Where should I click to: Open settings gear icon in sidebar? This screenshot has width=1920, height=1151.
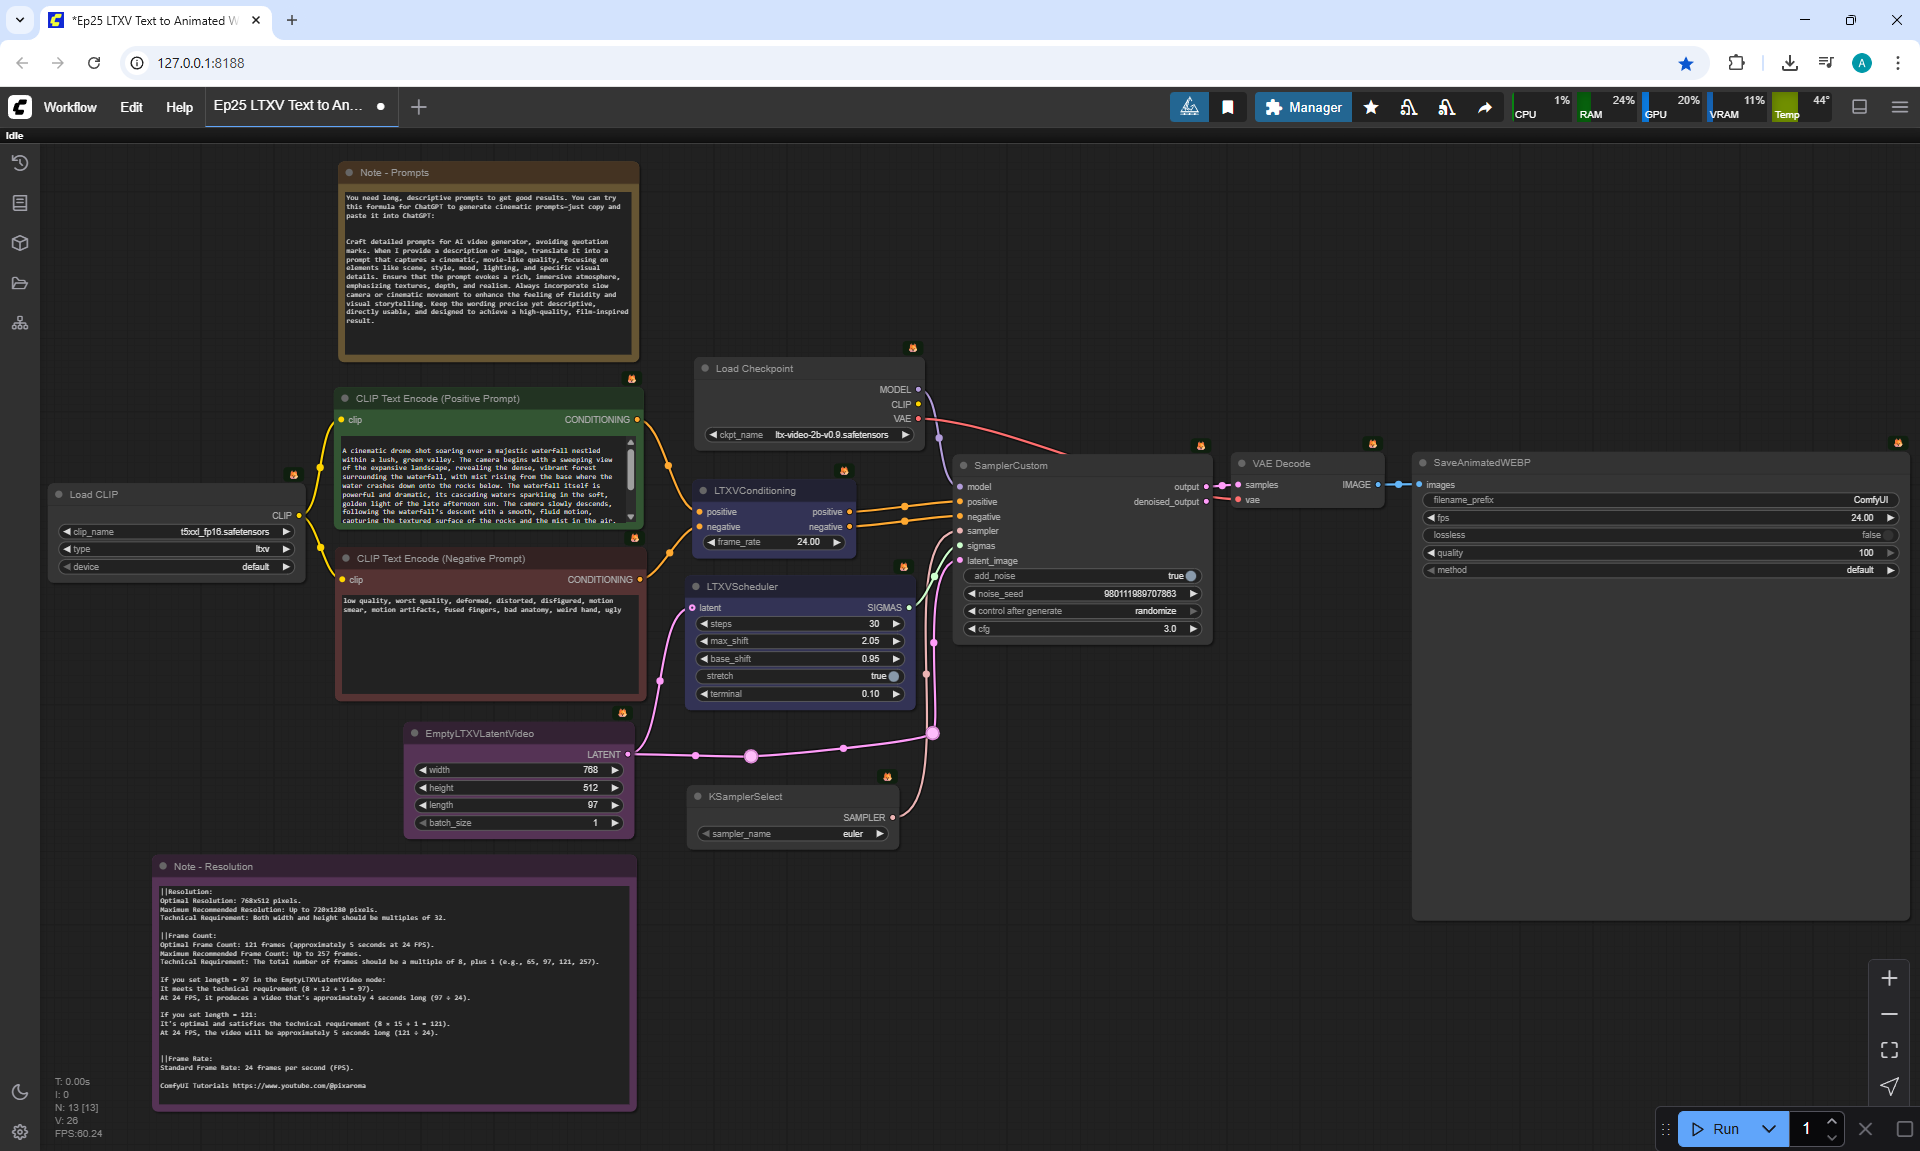20,1132
